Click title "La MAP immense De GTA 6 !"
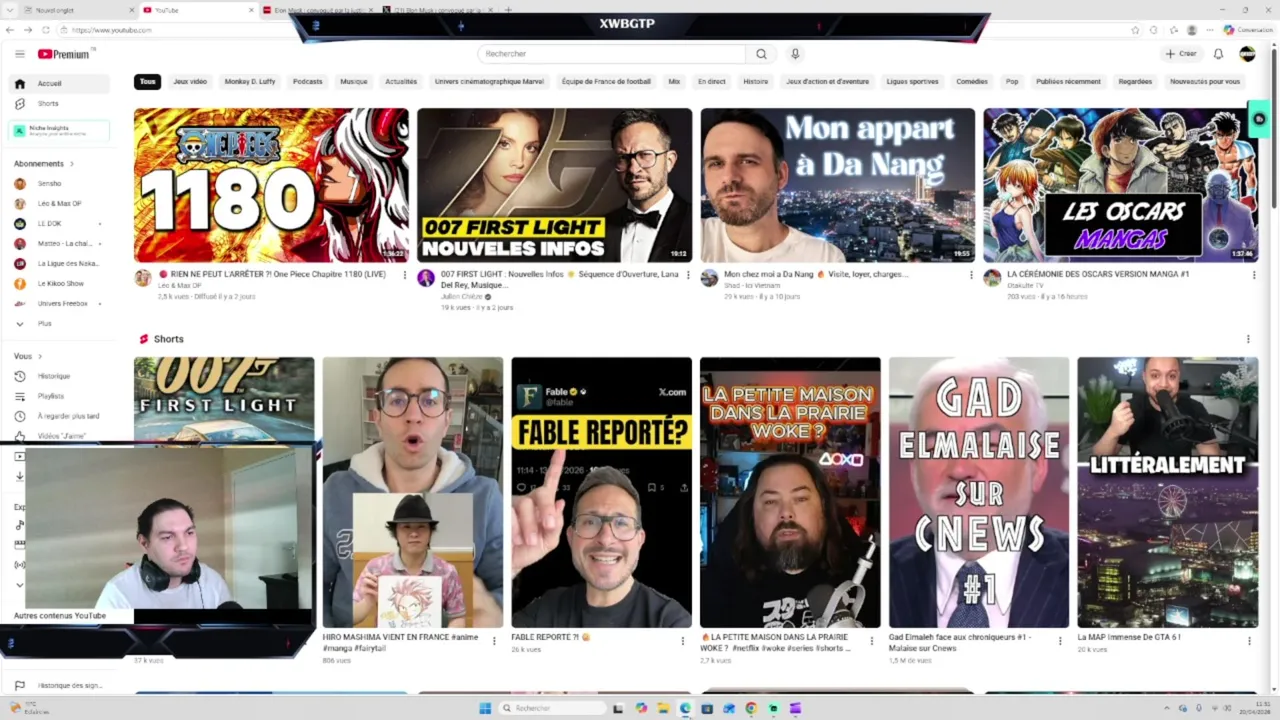1280x720 pixels. 1129,637
